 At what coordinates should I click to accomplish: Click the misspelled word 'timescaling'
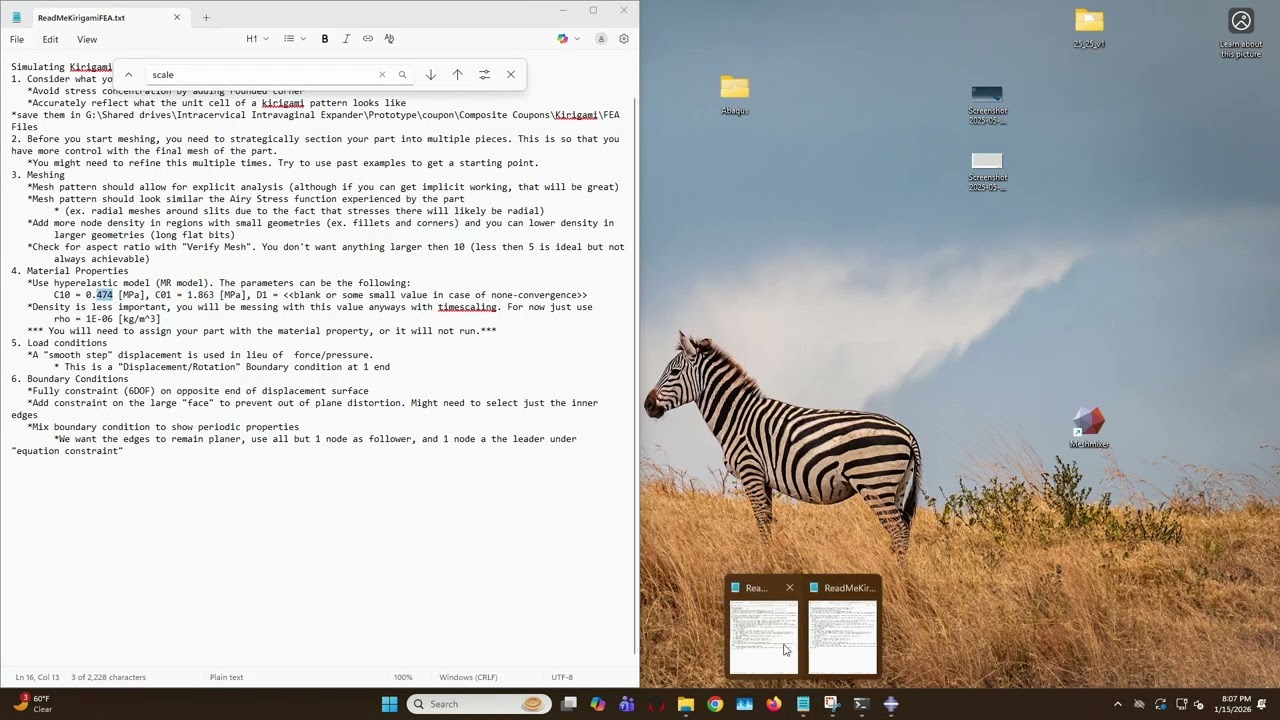point(467,307)
